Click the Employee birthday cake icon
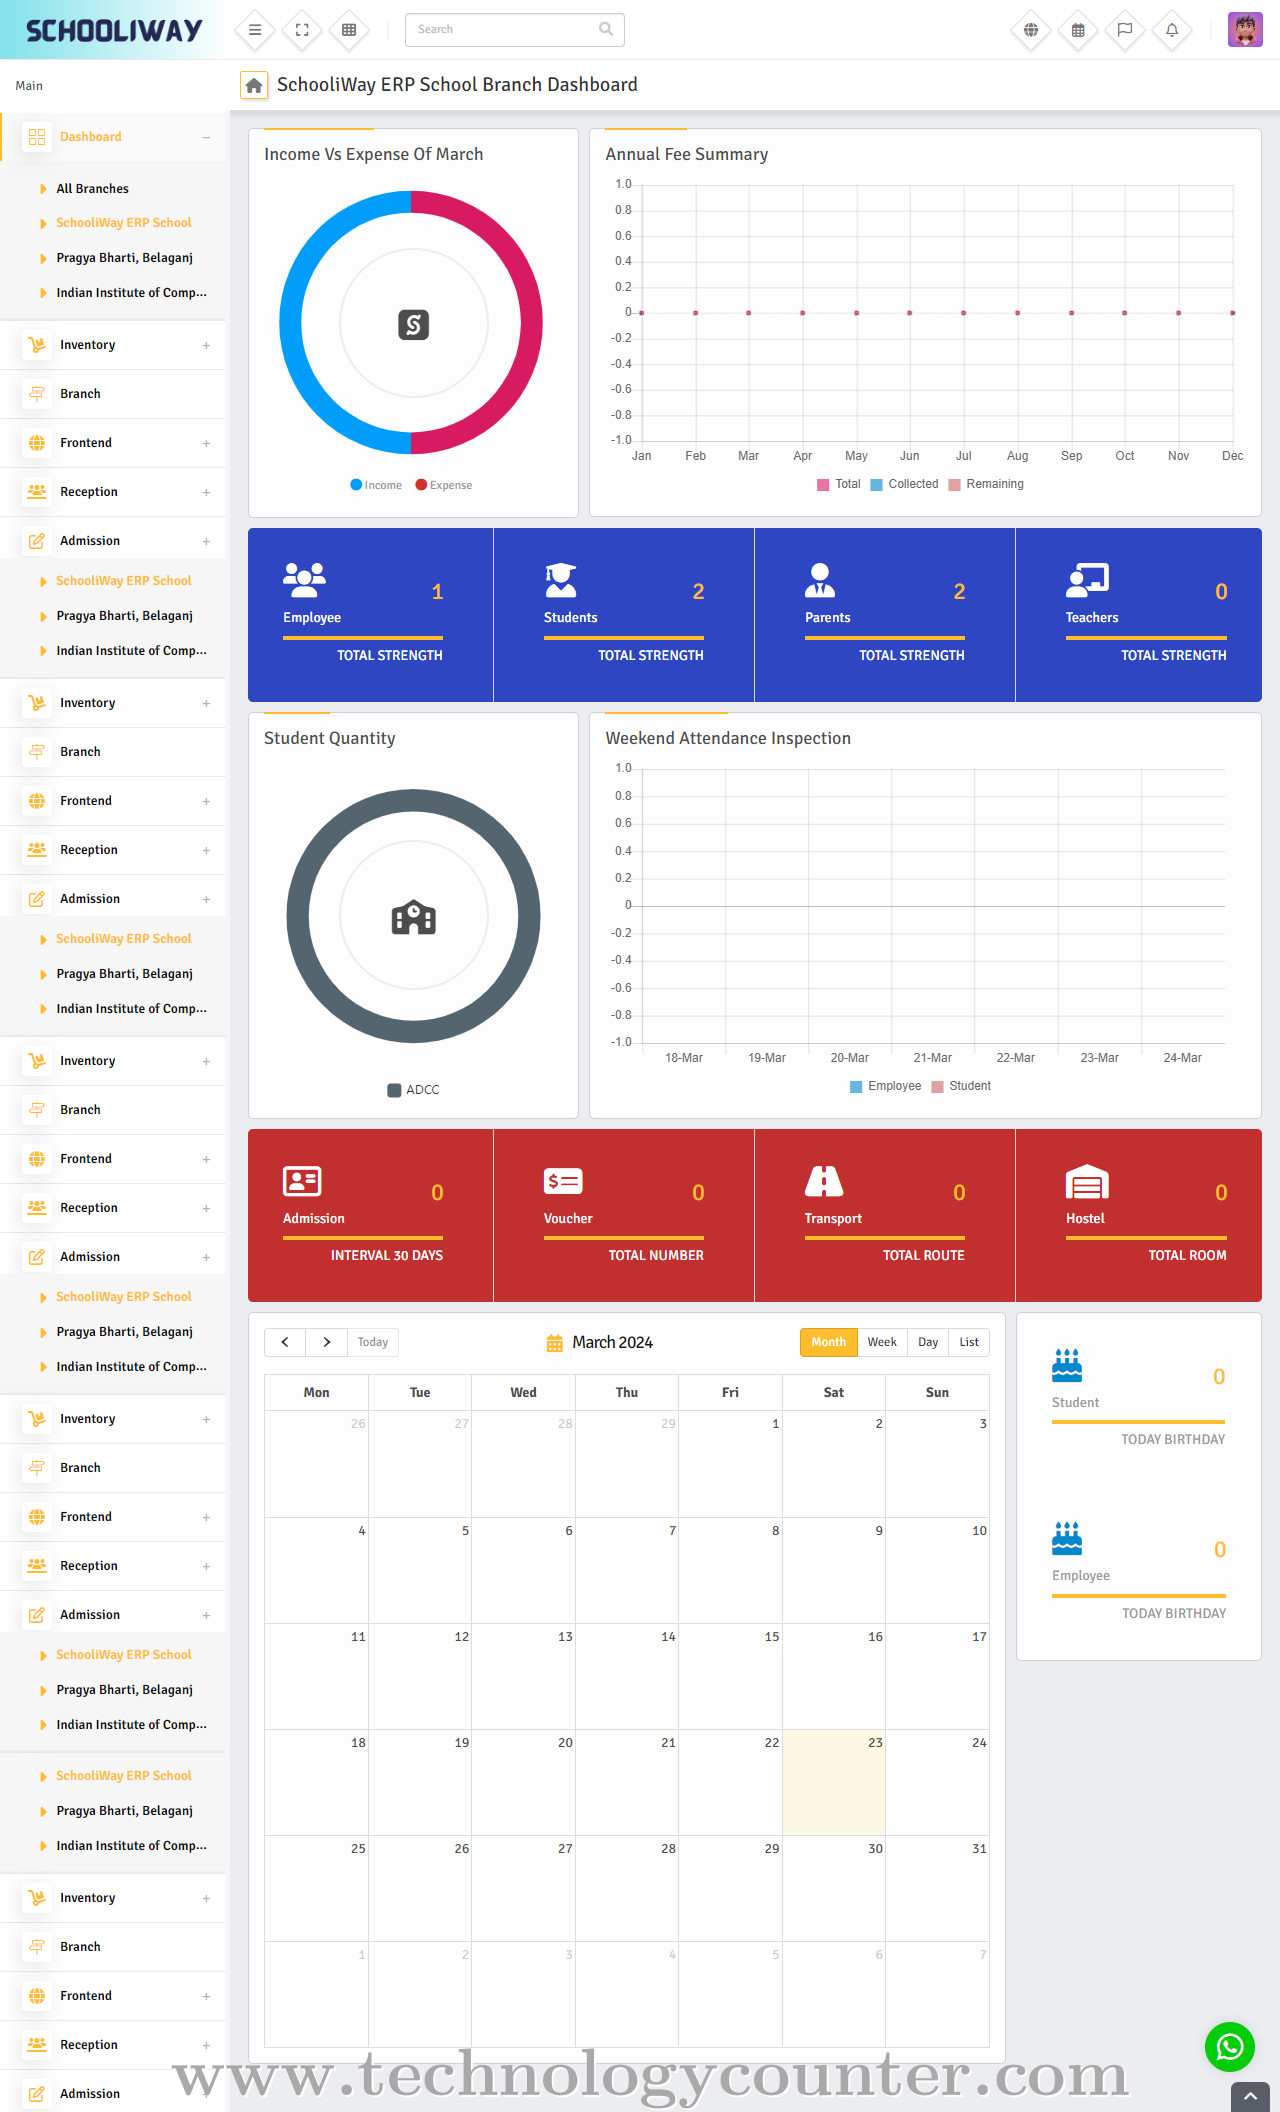Viewport: 1280px width, 2112px height. click(1067, 1538)
